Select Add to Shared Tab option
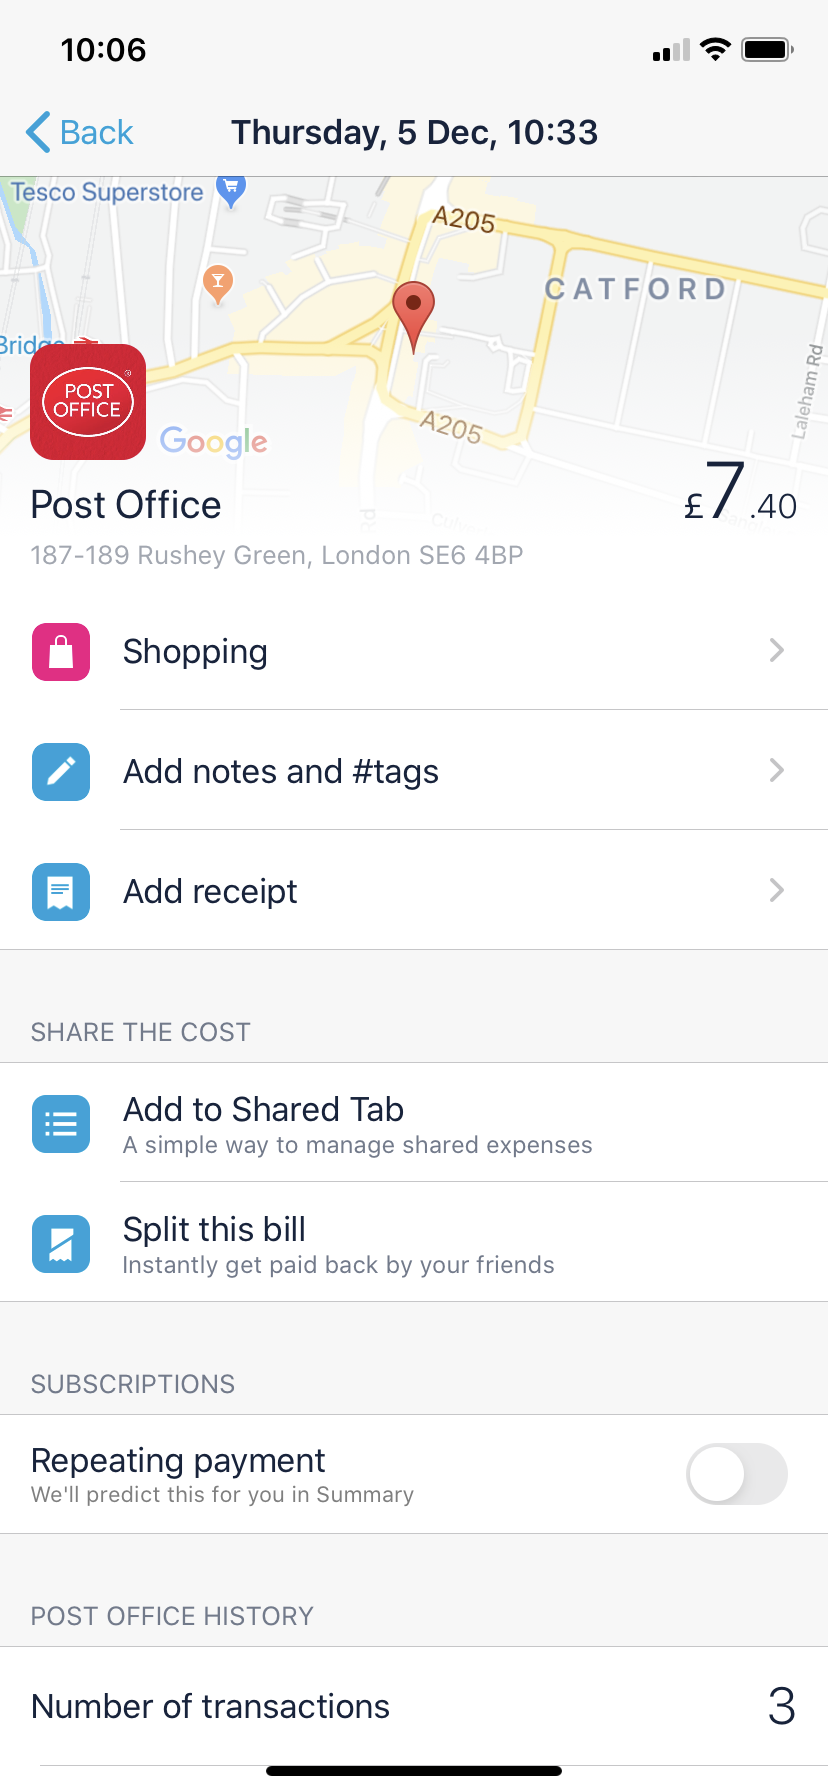The height and width of the screenshot is (1792, 828). pyautogui.click(x=414, y=1123)
